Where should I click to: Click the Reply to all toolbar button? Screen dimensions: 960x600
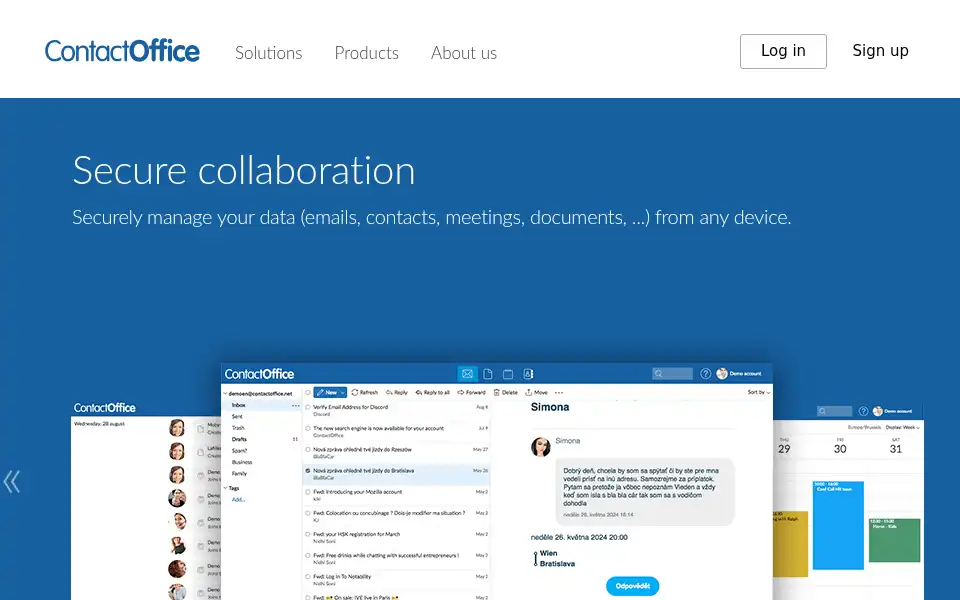click(x=433, y=392)
